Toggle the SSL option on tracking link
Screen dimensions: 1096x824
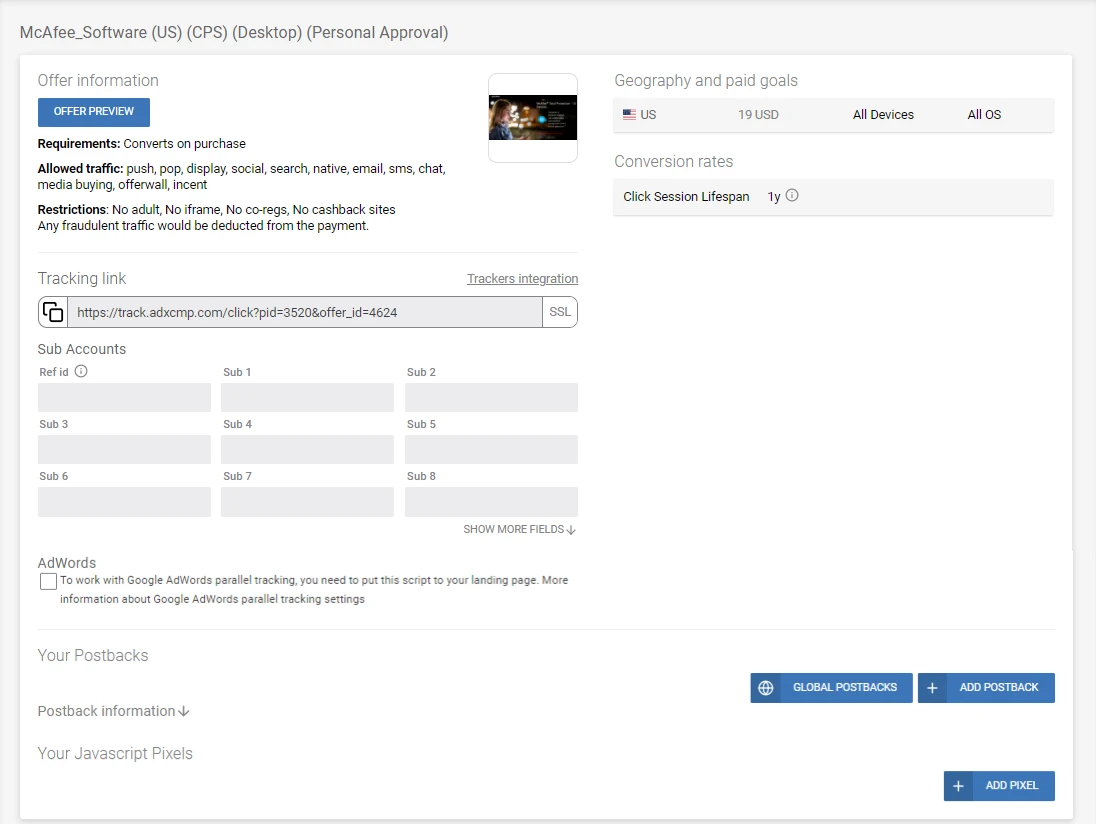(560, 312)
